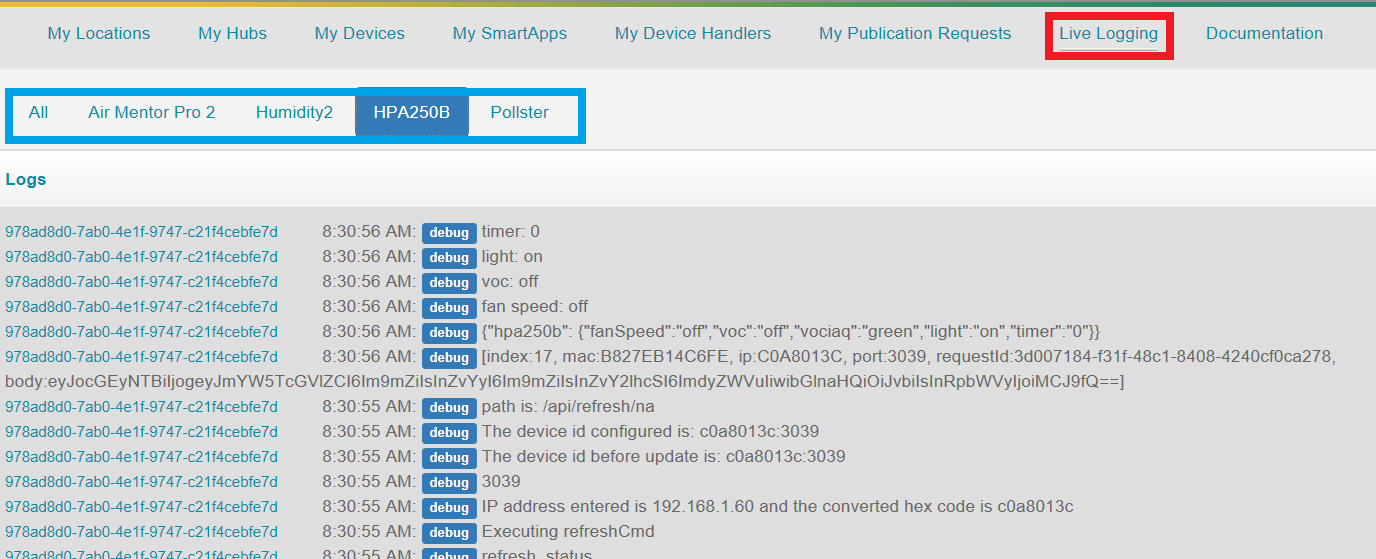Click the debug badge beside the hpa250b JSON

[x=449, y=333]
